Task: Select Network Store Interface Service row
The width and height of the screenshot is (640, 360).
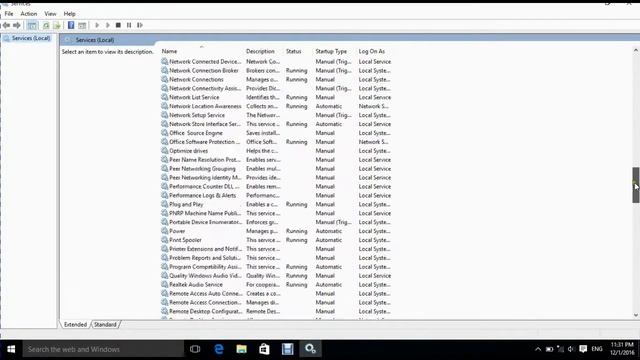Action: pyautogui.click(x=276, y=124)
